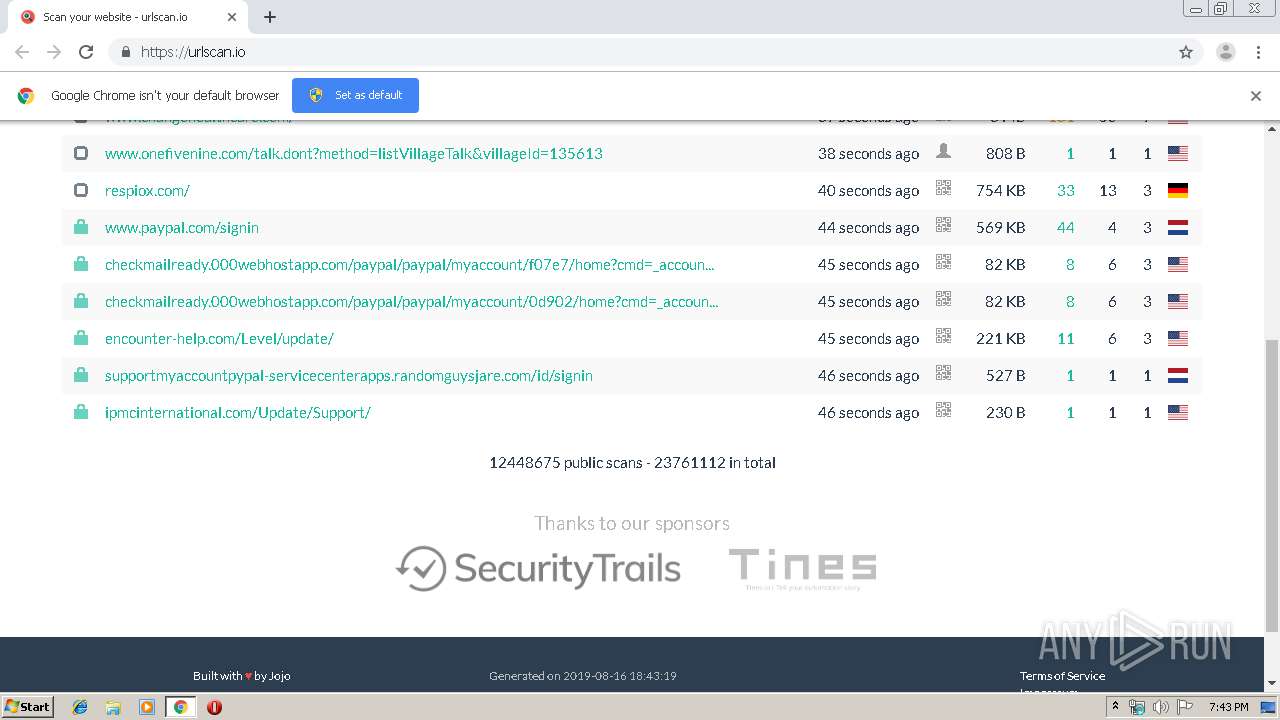
Task: Click the 7:43 PM taskbar clock
Action: [1229, 707]
